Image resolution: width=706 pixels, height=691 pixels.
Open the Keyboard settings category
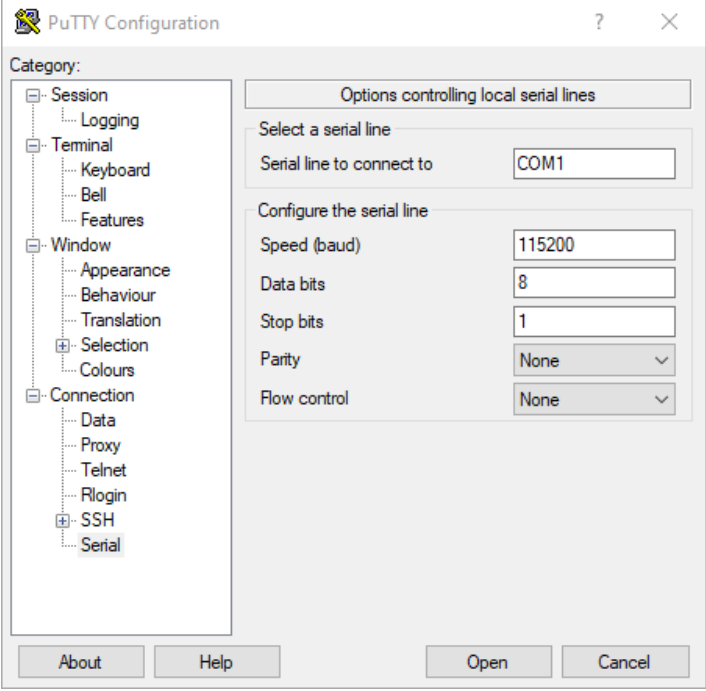click(x=115, y=170)
